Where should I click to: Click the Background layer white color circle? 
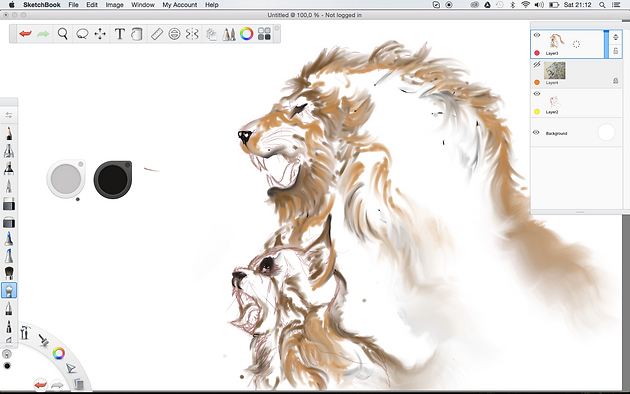tap(606, 132)
